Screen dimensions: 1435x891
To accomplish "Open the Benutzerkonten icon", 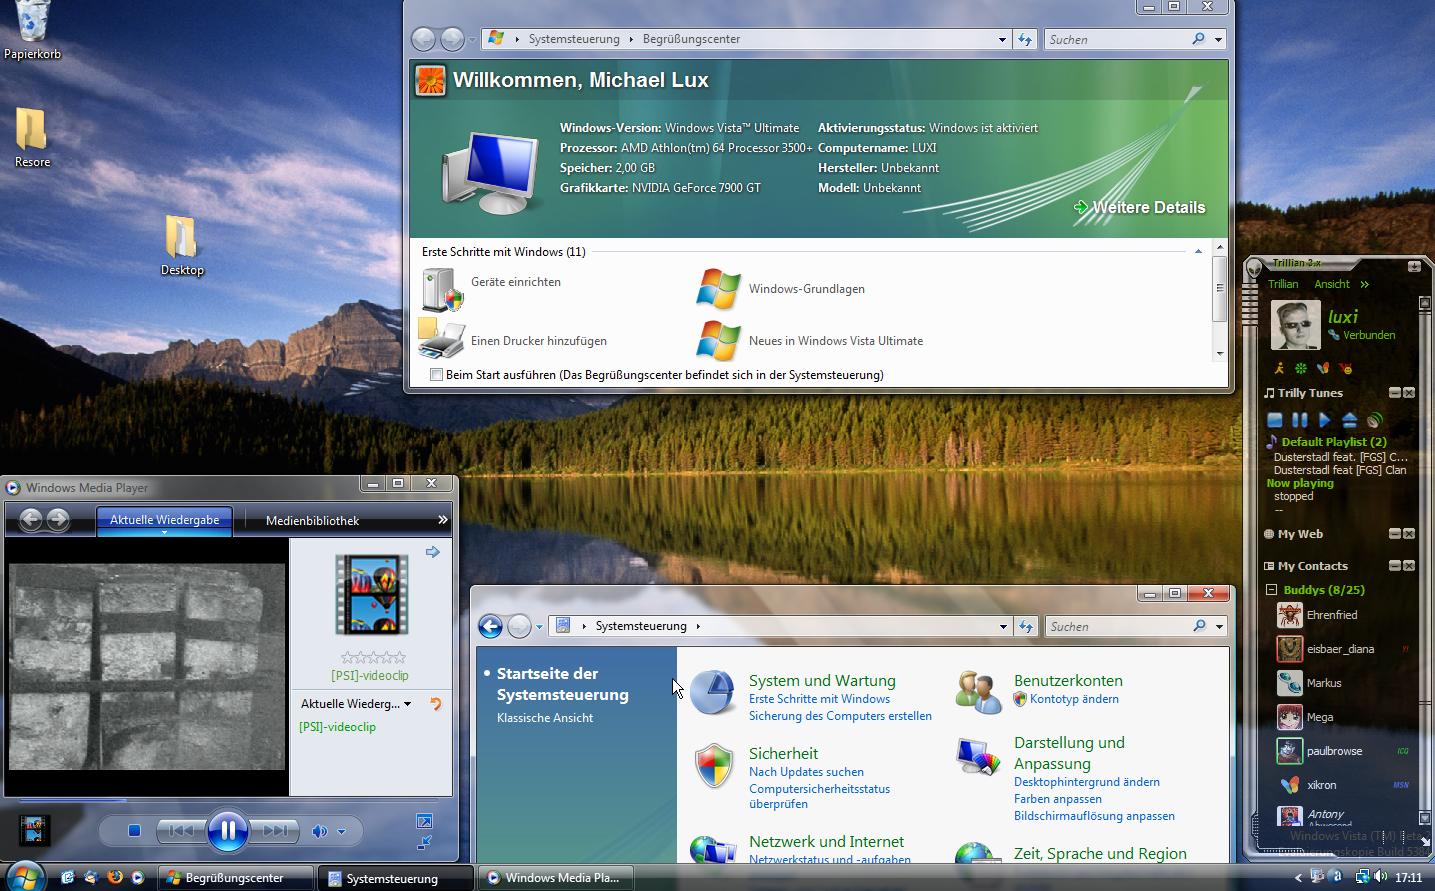I will click(978, 691).
